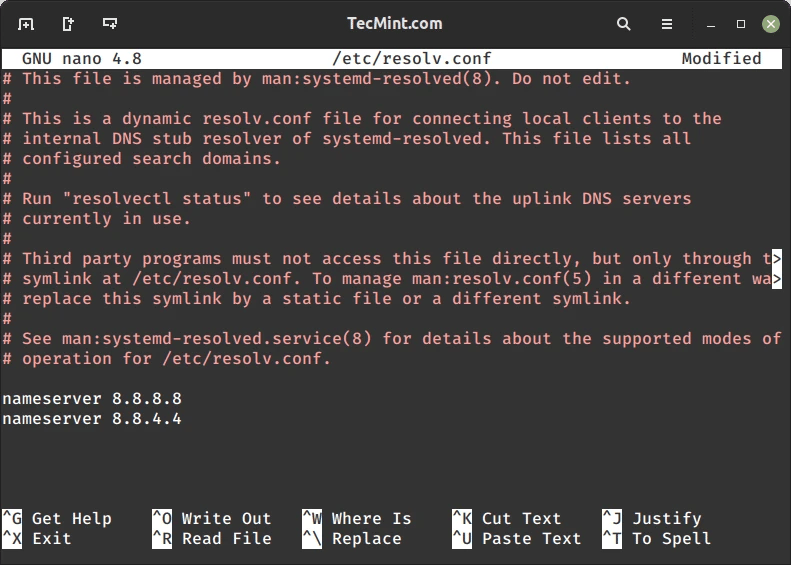Viewport: 791px width, 565px height.
Task: Click the split terminal horizontally icon
Action: coord(110,23)
